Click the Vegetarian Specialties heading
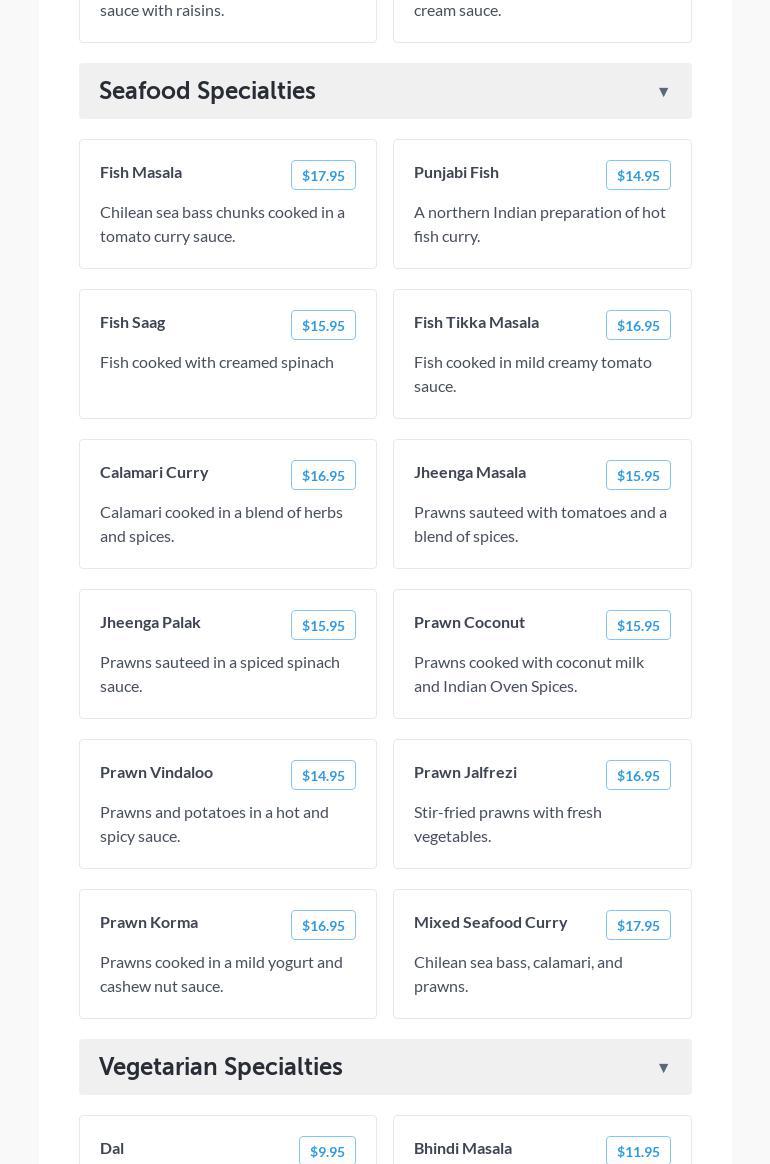This screenshot has height=1164, width=770. click(x=220, y=1067)
